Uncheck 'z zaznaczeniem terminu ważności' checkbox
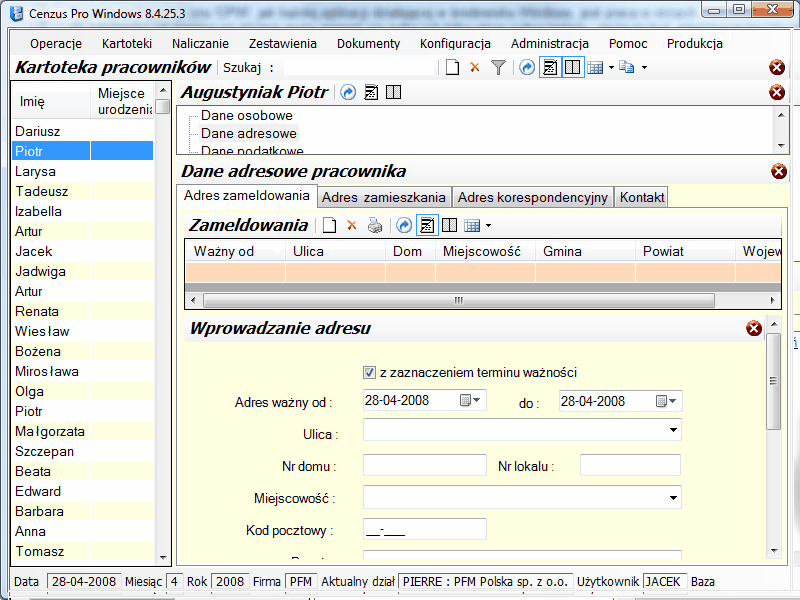This screenshot has width=800, height=600. (x=370, y=372)
